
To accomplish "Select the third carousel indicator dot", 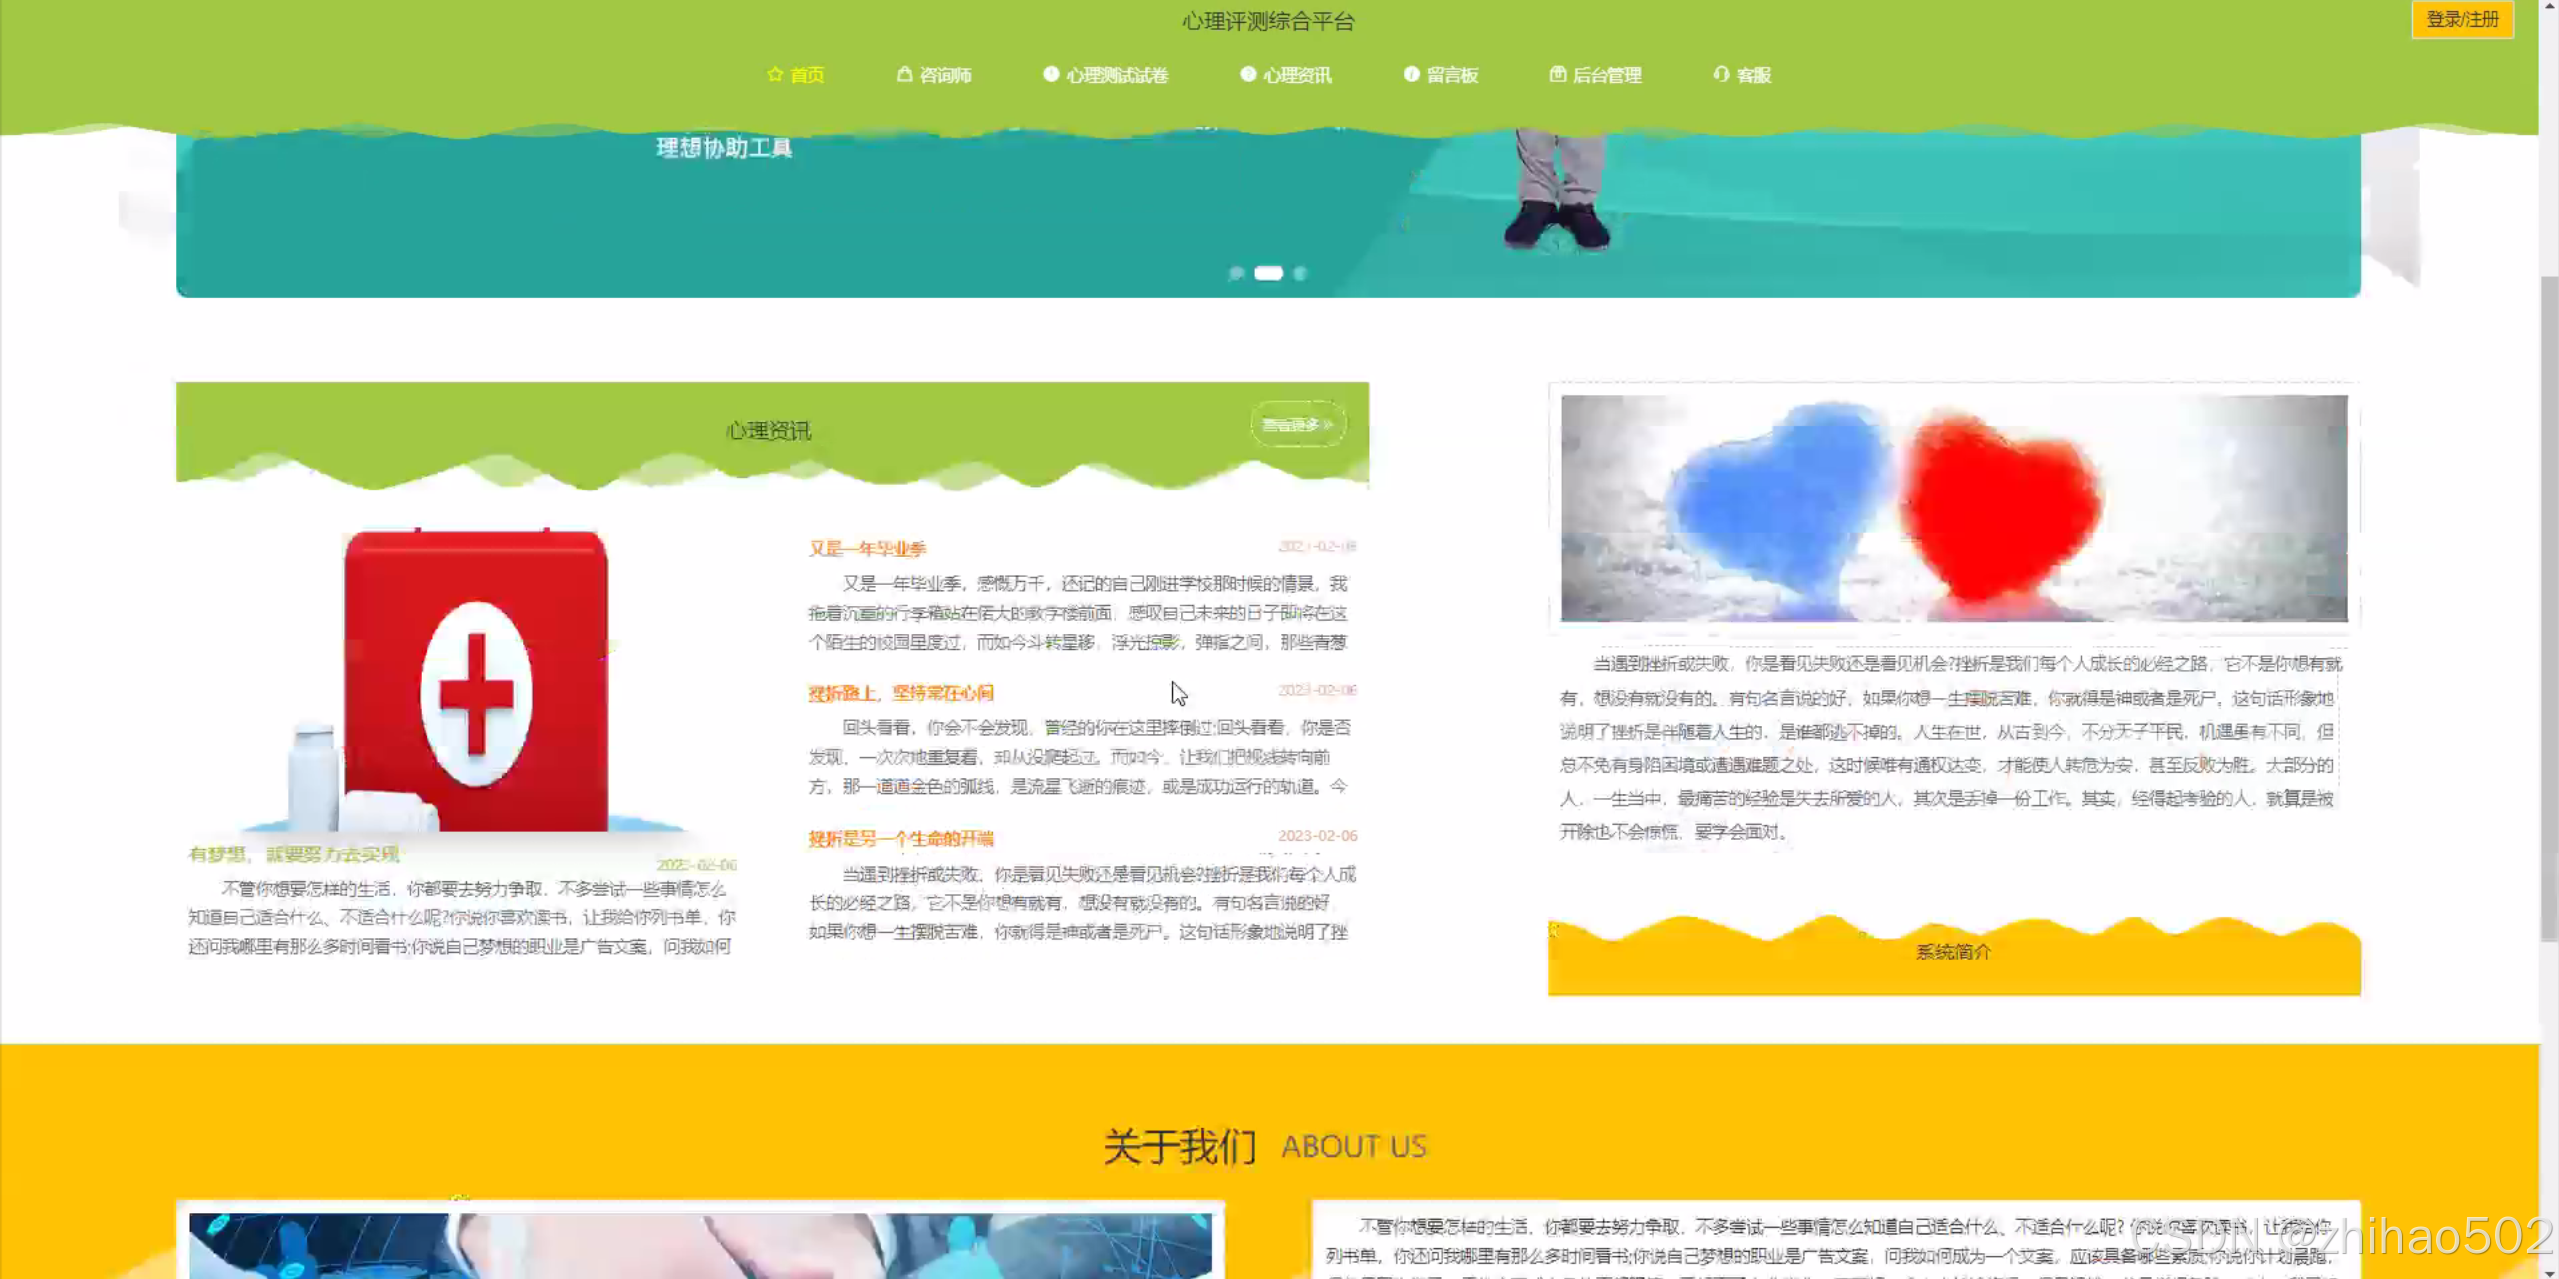I will (1300, 273).
